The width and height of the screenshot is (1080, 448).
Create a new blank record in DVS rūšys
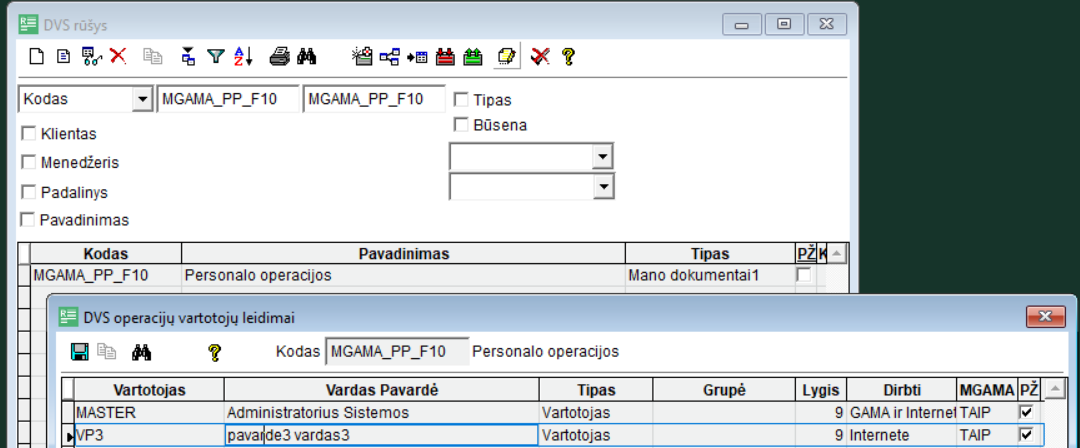click(36, 57)
